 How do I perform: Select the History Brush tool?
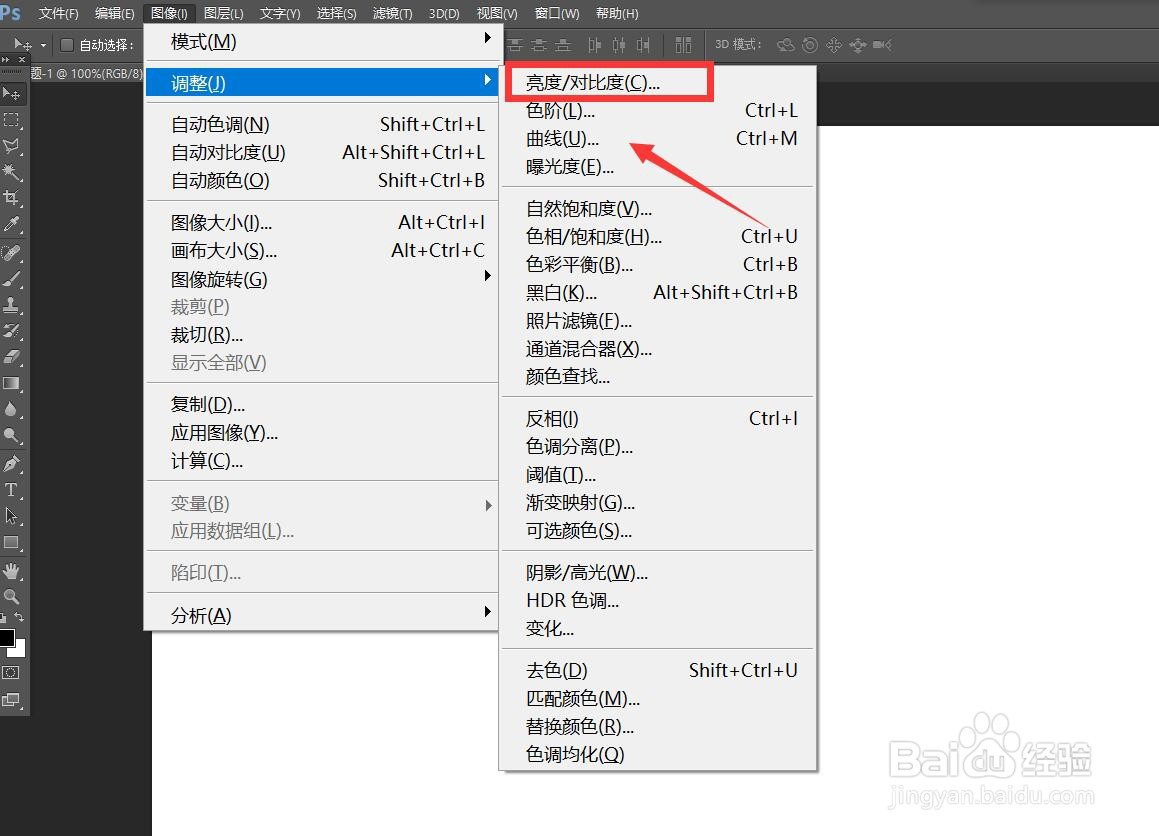pyautogui.click(x=12, y=330)
